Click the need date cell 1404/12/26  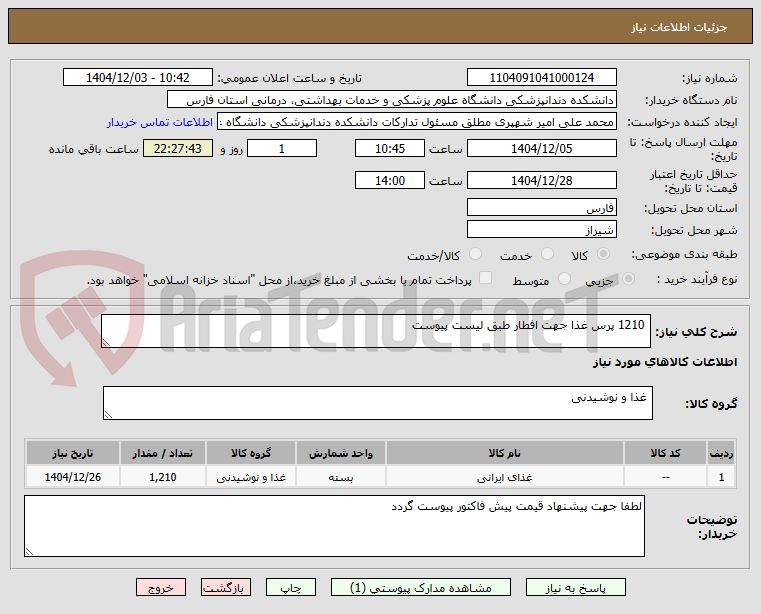point(73,478)
